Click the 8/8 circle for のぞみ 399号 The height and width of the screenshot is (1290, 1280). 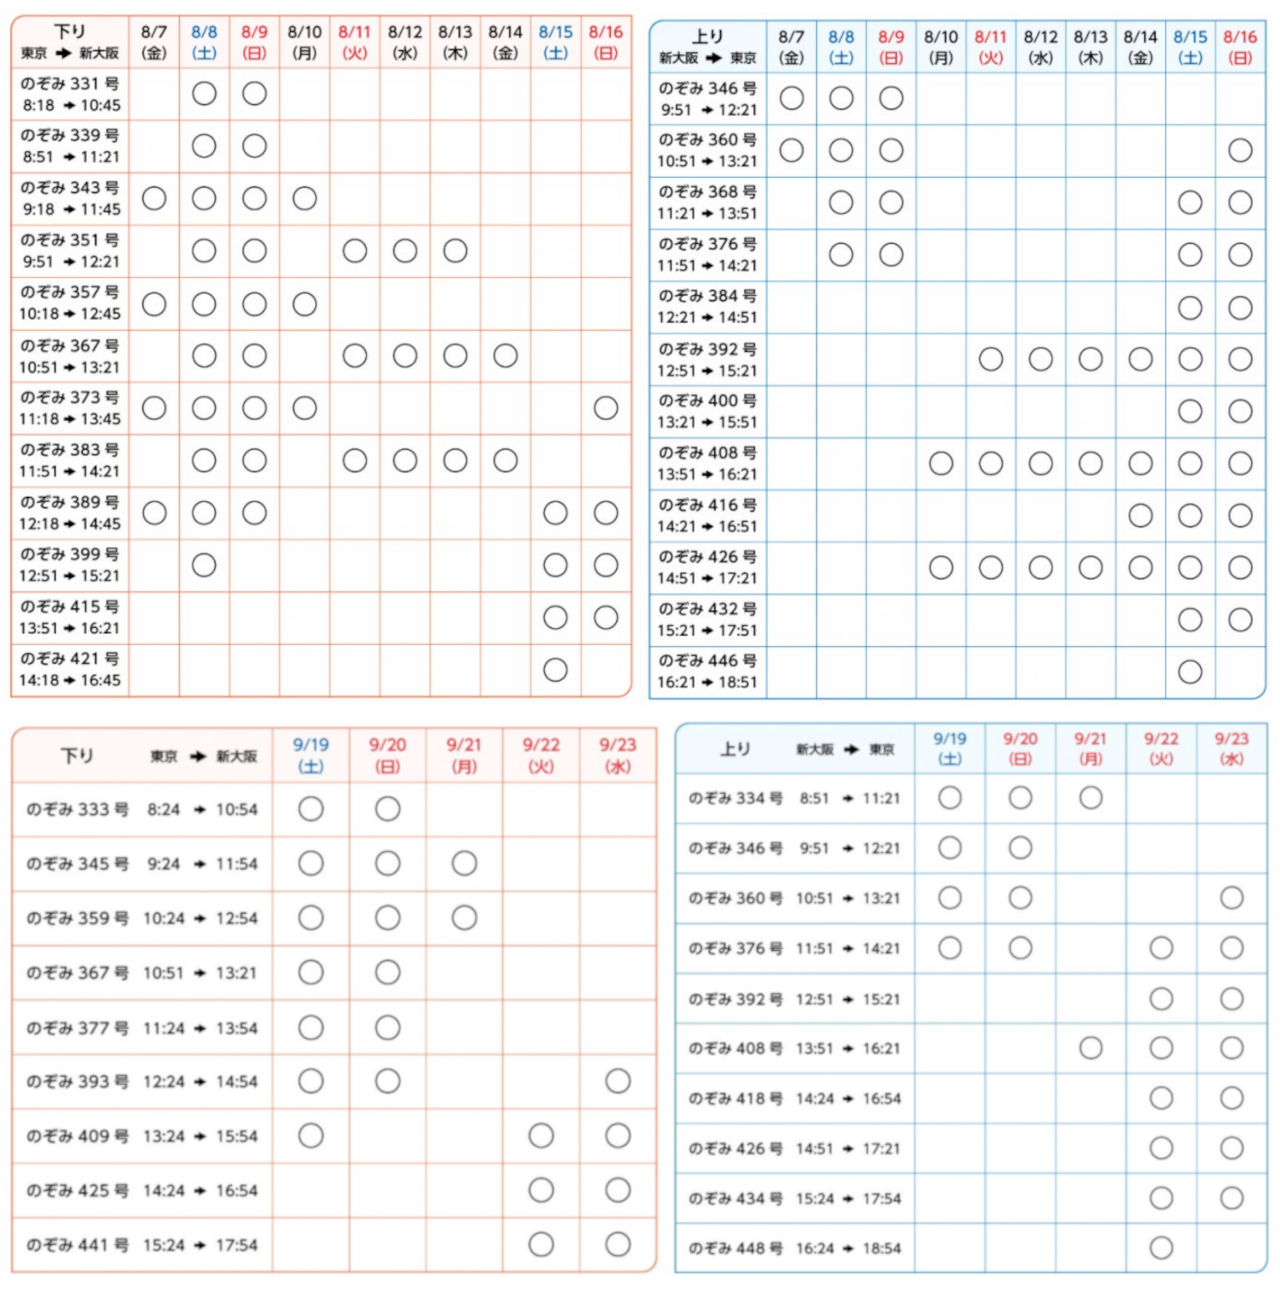204,565
